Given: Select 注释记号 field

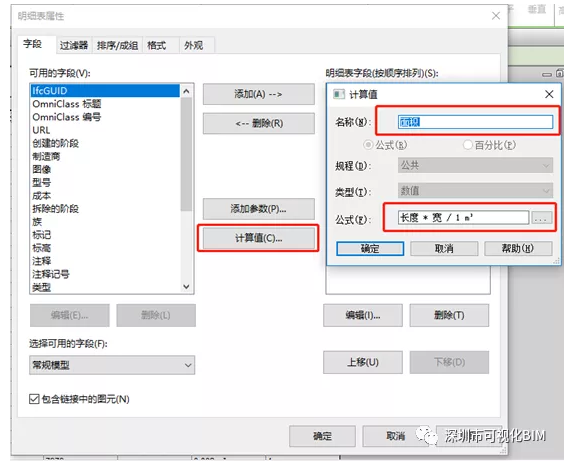Looking at the screenshot, I should point(105,274).
